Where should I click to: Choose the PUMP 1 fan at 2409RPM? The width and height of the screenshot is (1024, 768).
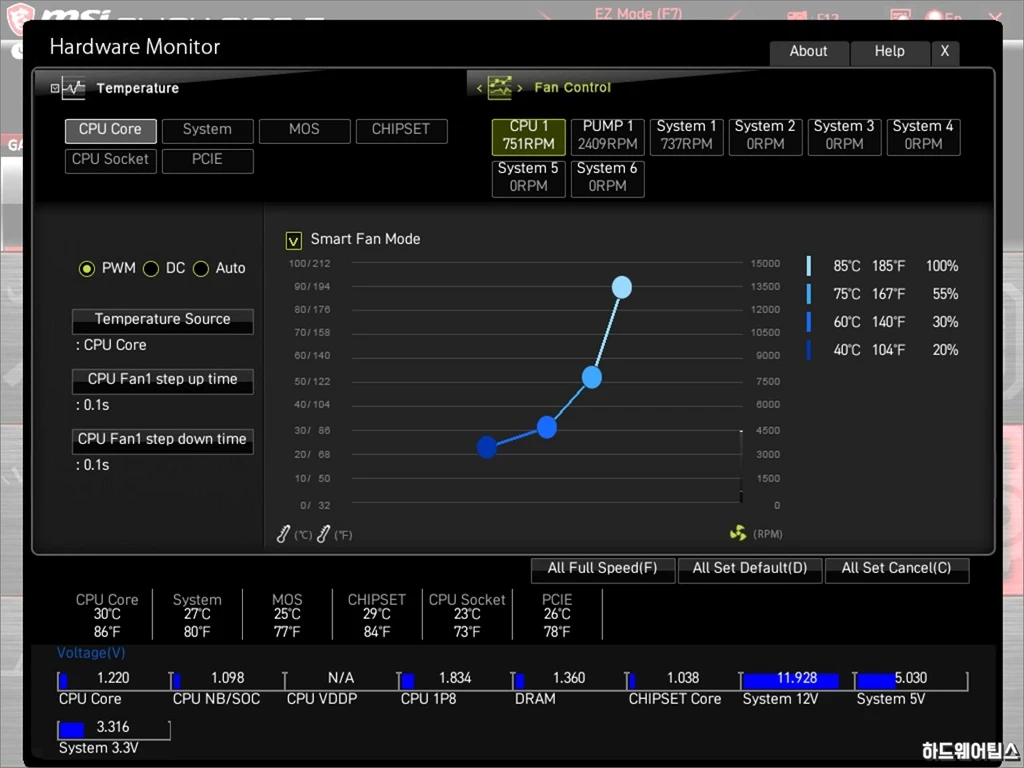point(607,136)
